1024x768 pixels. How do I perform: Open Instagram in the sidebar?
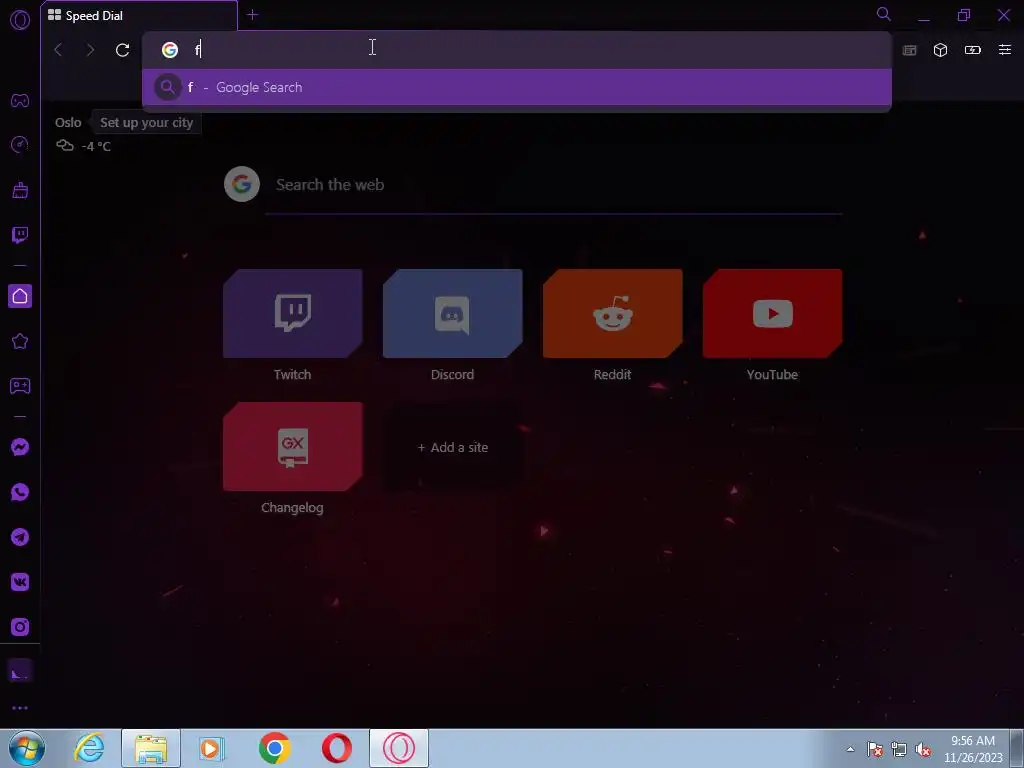click(x=20, y=627)
